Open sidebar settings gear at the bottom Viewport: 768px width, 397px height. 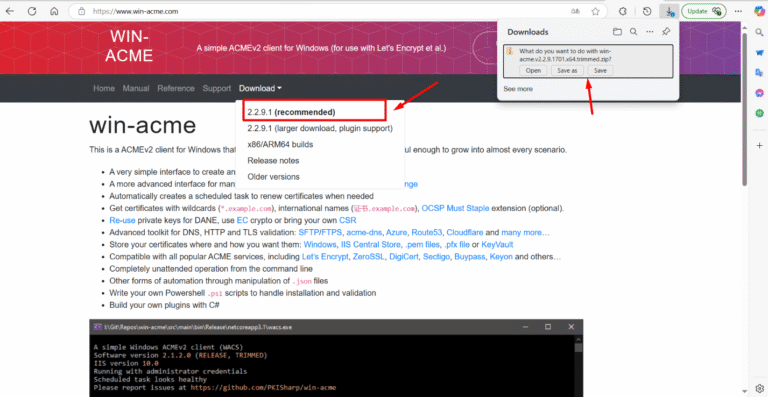coord(759,388)
